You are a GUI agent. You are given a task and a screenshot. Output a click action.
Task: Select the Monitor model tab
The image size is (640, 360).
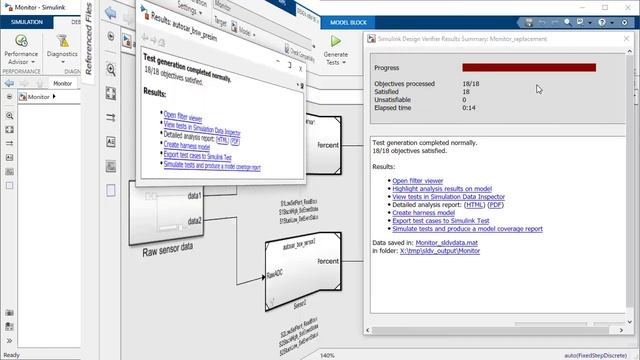[x=62, y=83]
